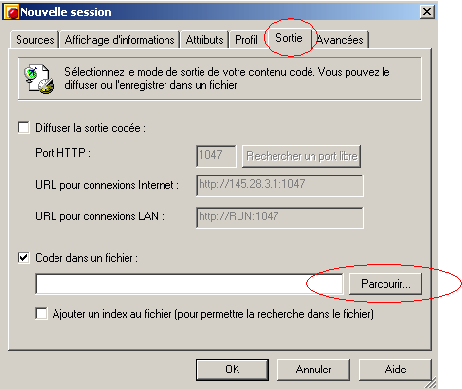Viewport: 462px width, 389px height.
Task: Uncheck Coder dans un fichier
Action: coord(24,258)
